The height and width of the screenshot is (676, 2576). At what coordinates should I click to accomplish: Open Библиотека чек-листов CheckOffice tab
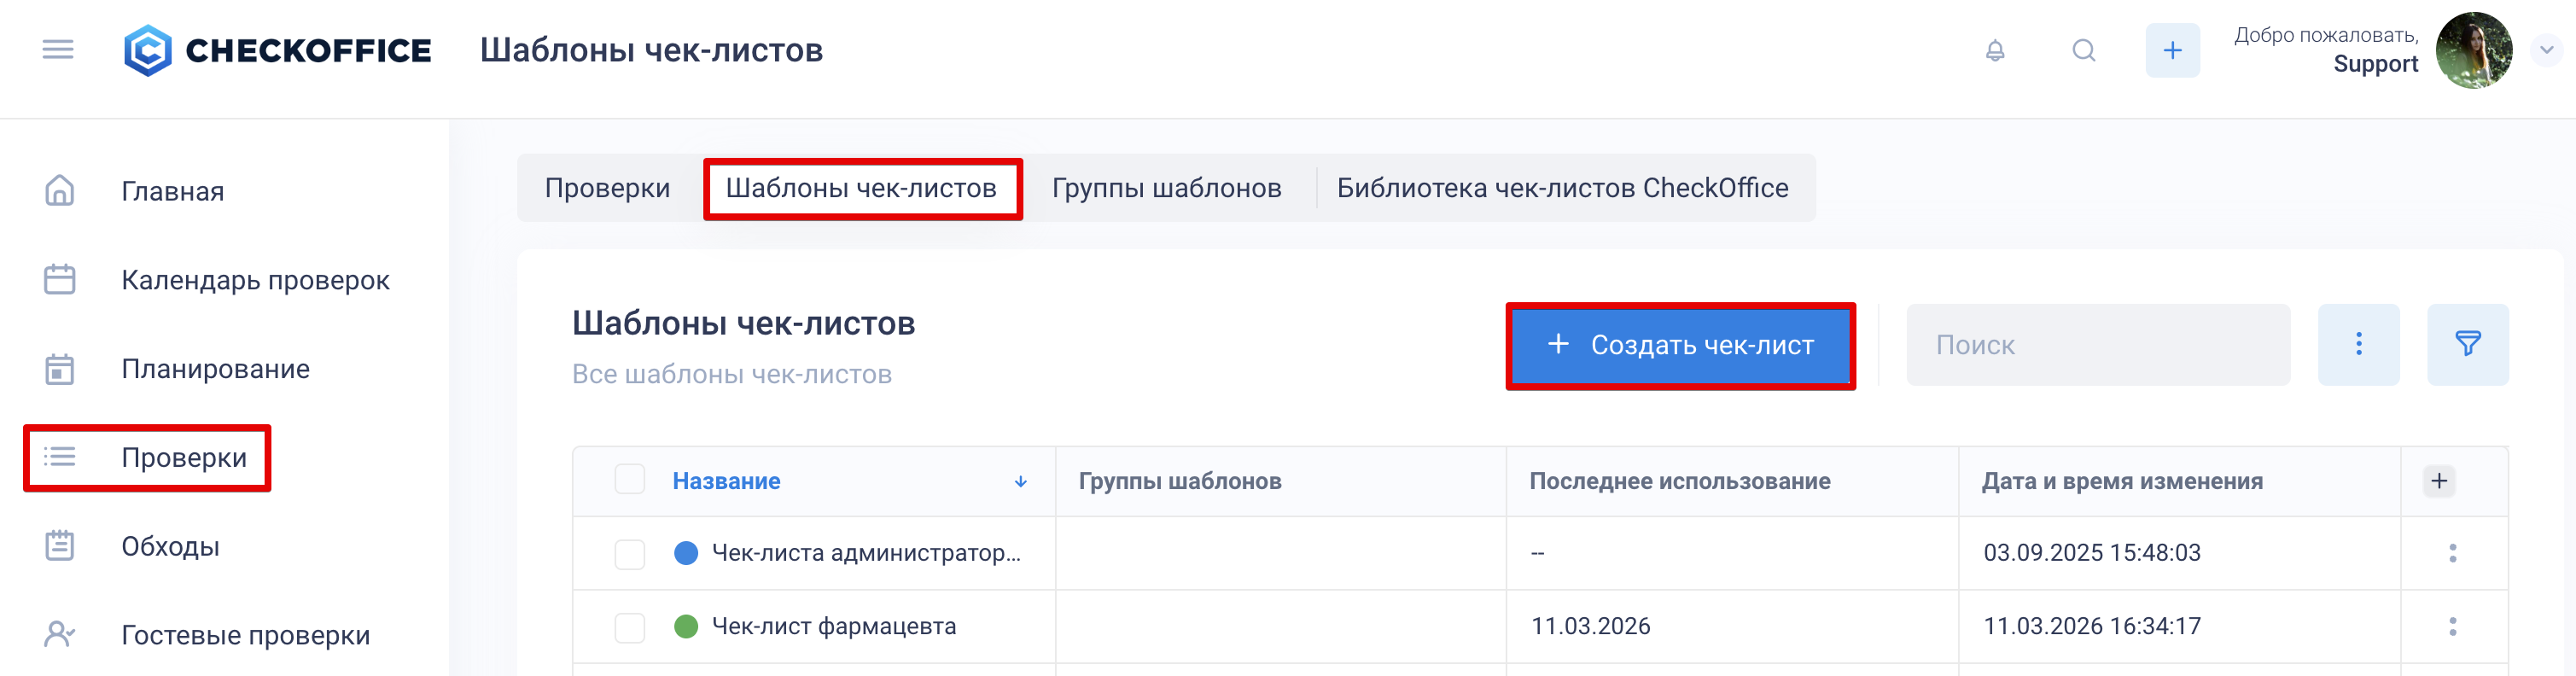click(1562, 188)
